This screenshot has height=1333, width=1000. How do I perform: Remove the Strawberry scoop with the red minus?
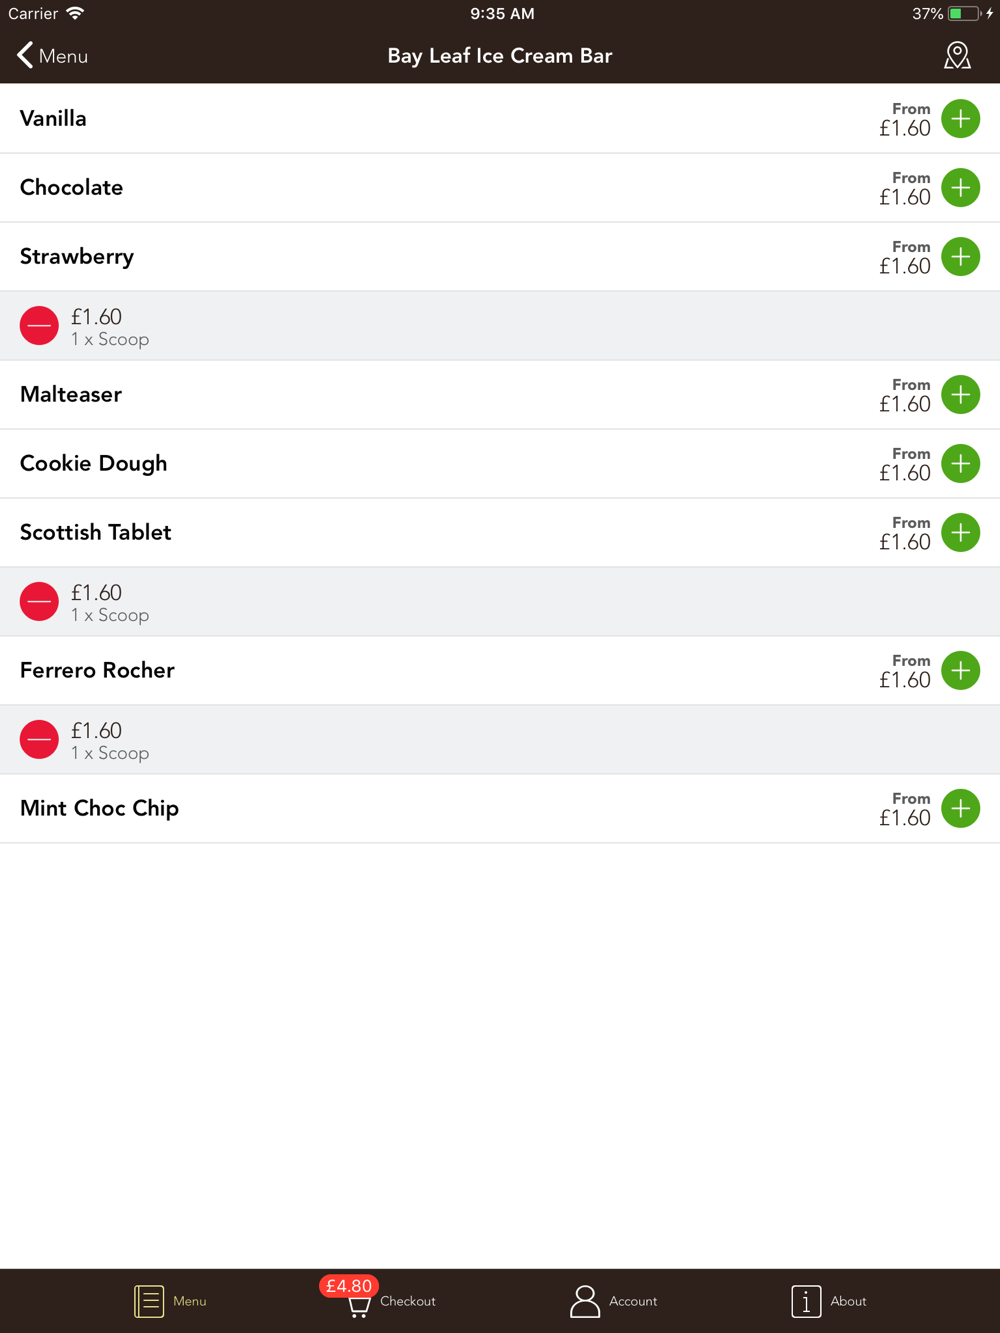[39, 326]
